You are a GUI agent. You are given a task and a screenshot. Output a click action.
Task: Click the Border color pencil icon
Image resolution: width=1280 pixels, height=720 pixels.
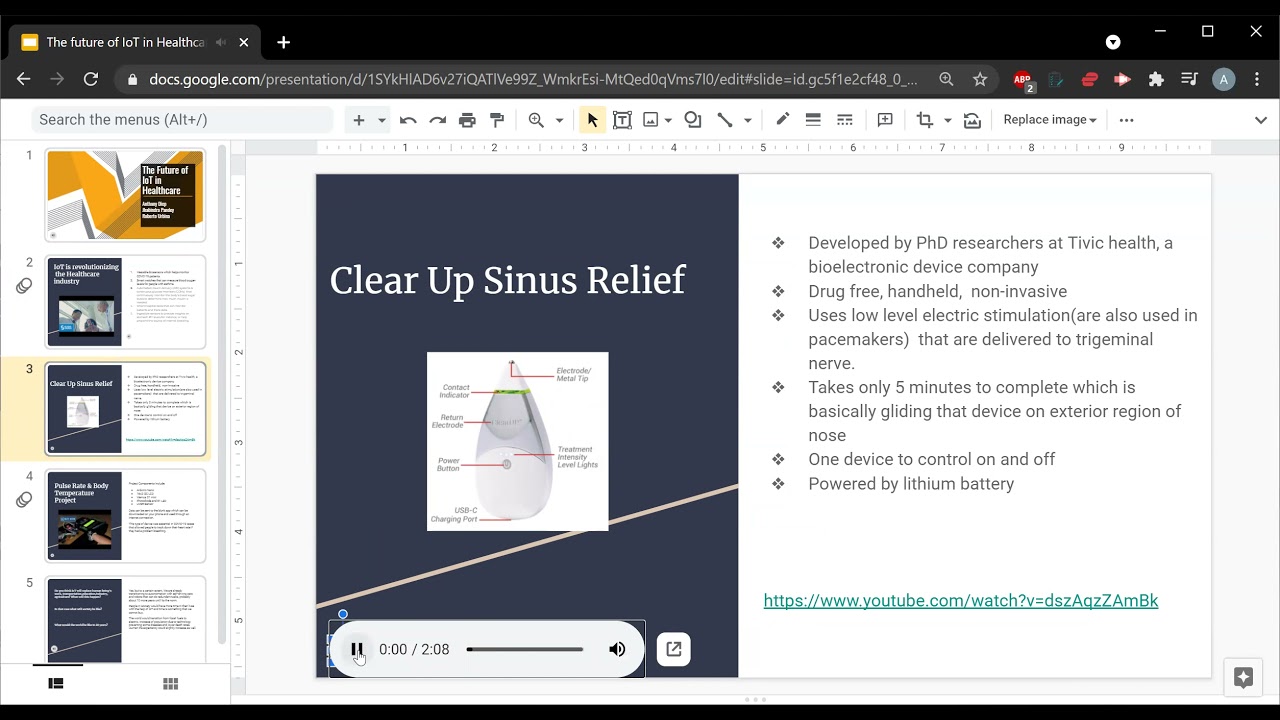[782, 120]
